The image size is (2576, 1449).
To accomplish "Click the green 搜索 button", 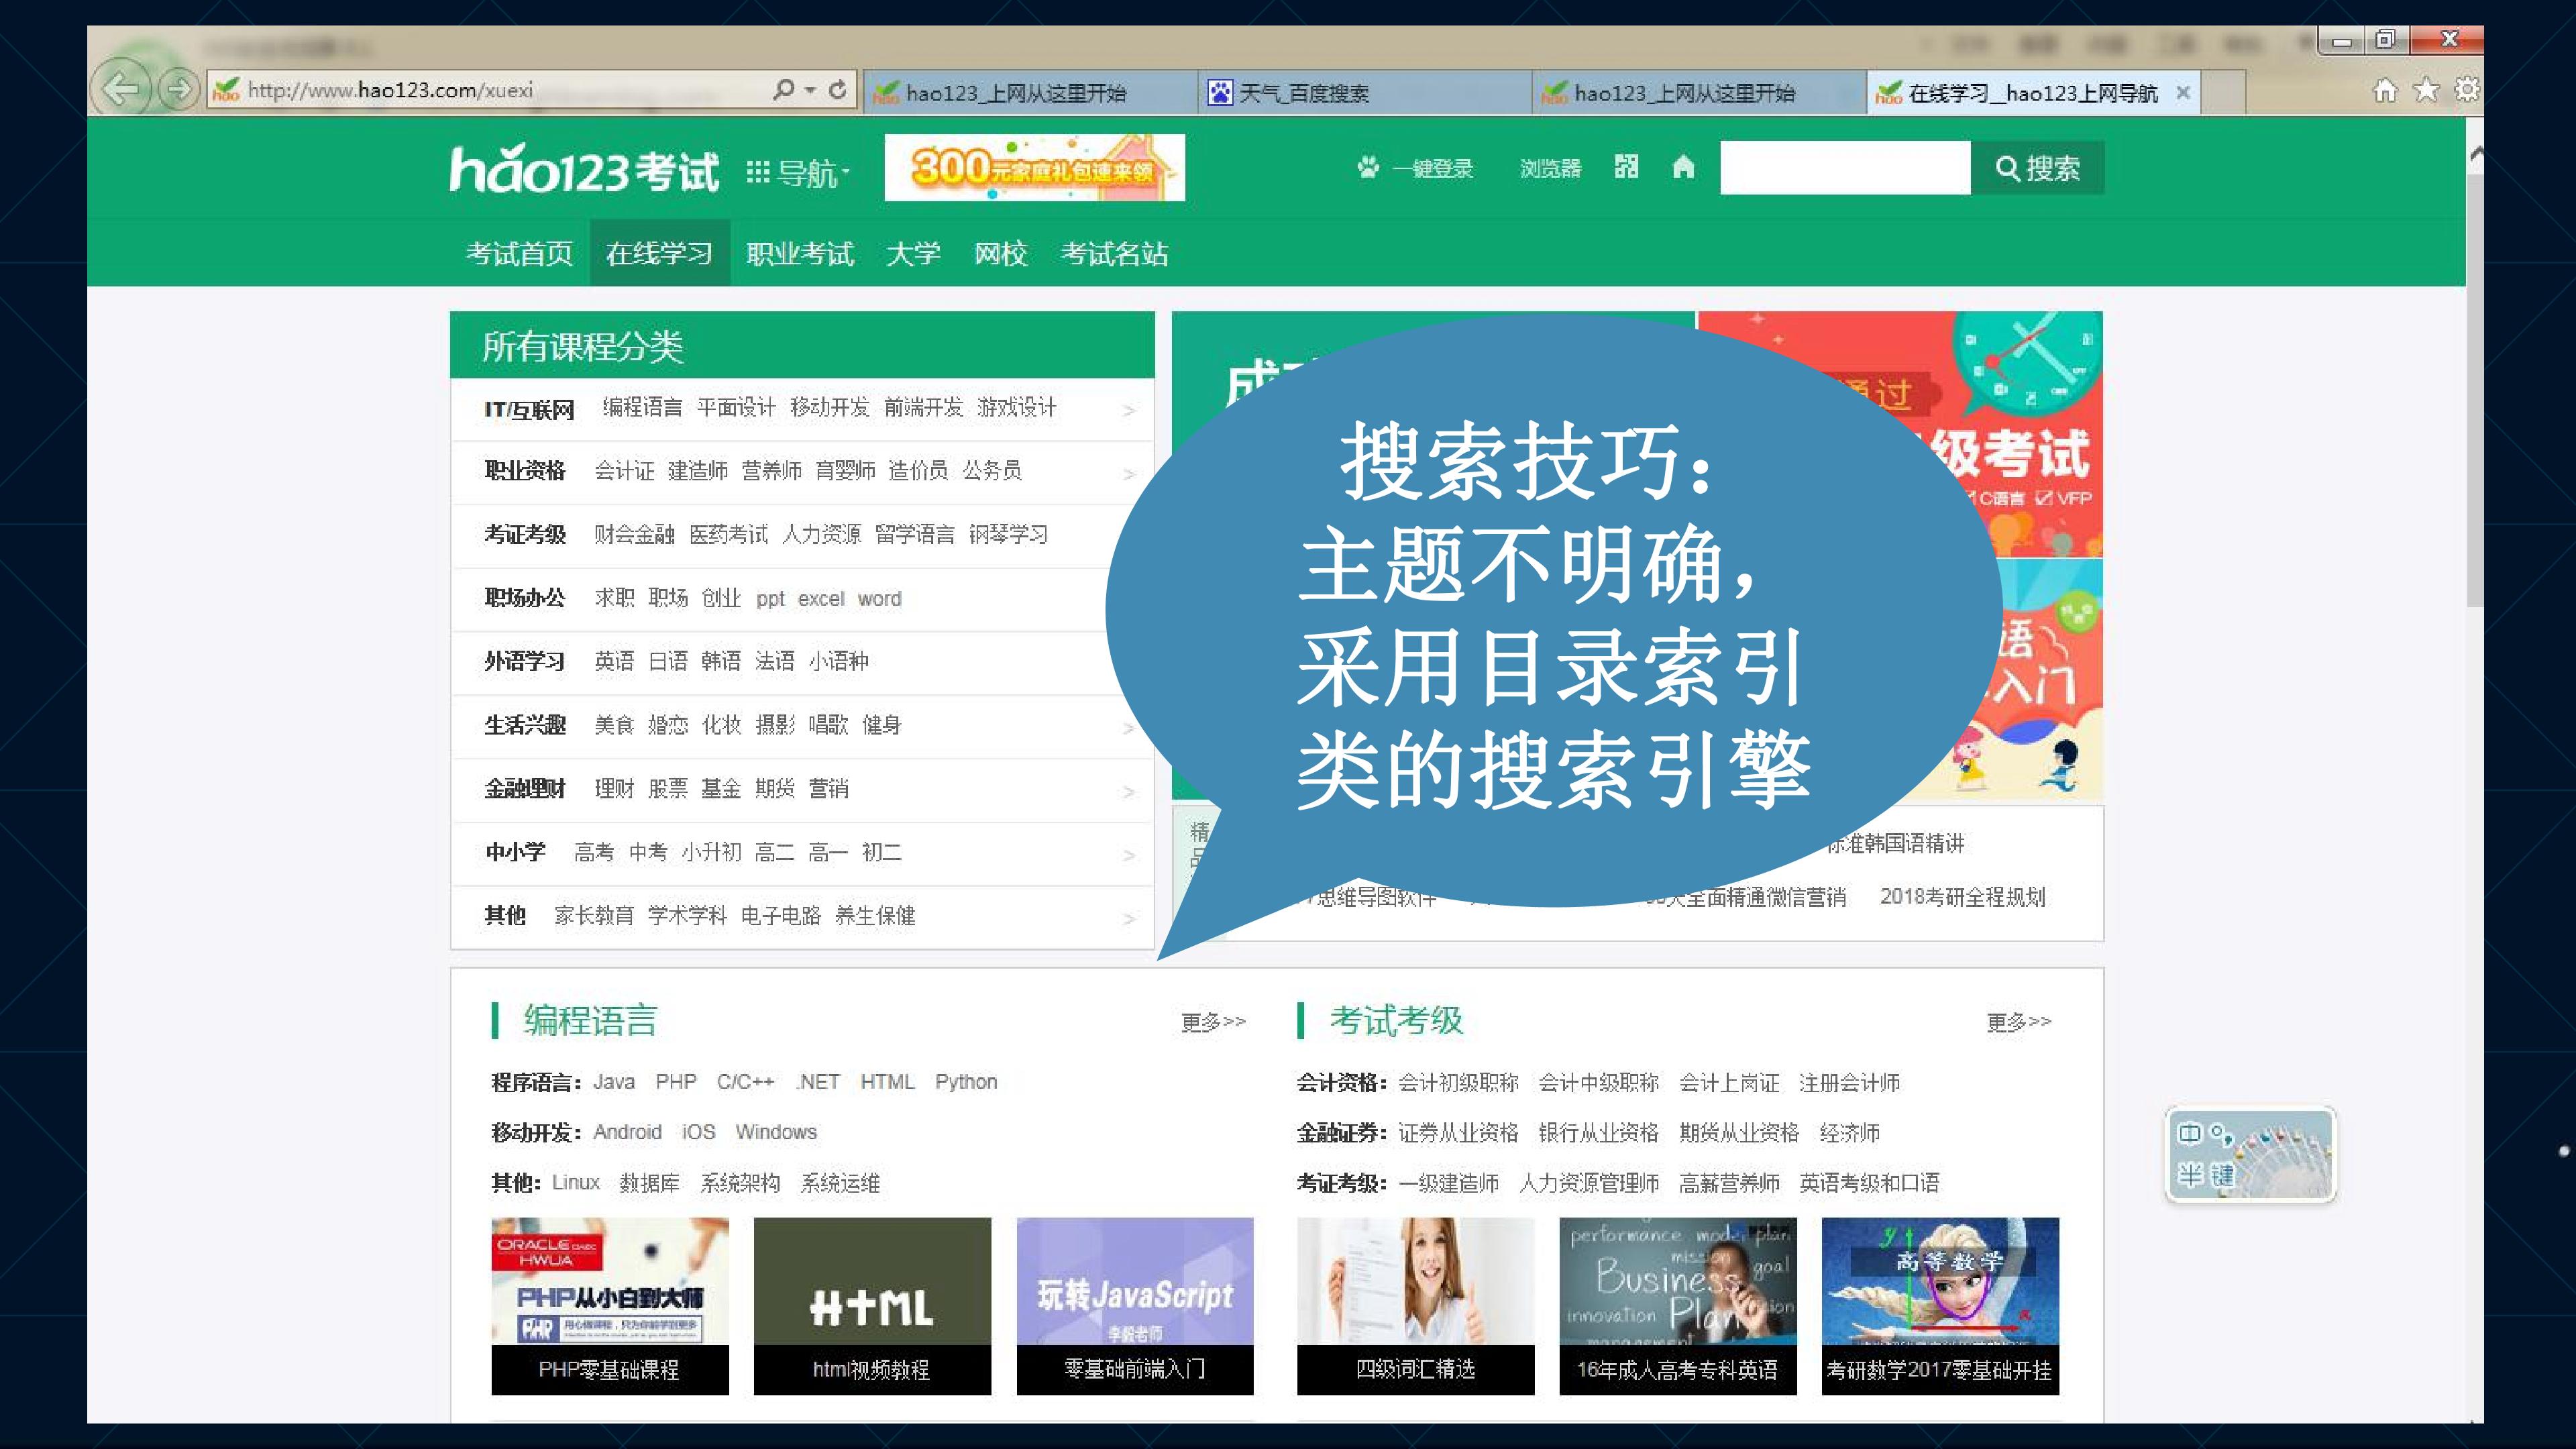I will 2037,168.
